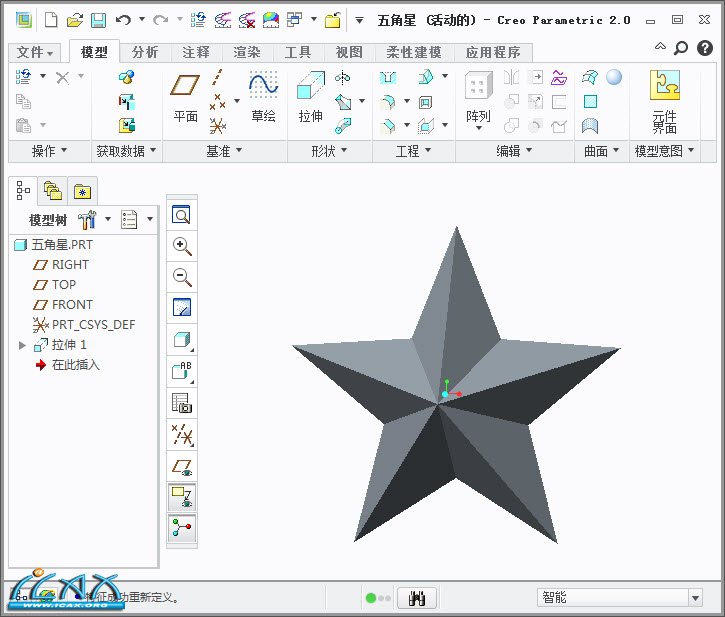The width and height of the screenshot is (725, 617).
Task: Click the refit view icon
Action: coord(182,215)
